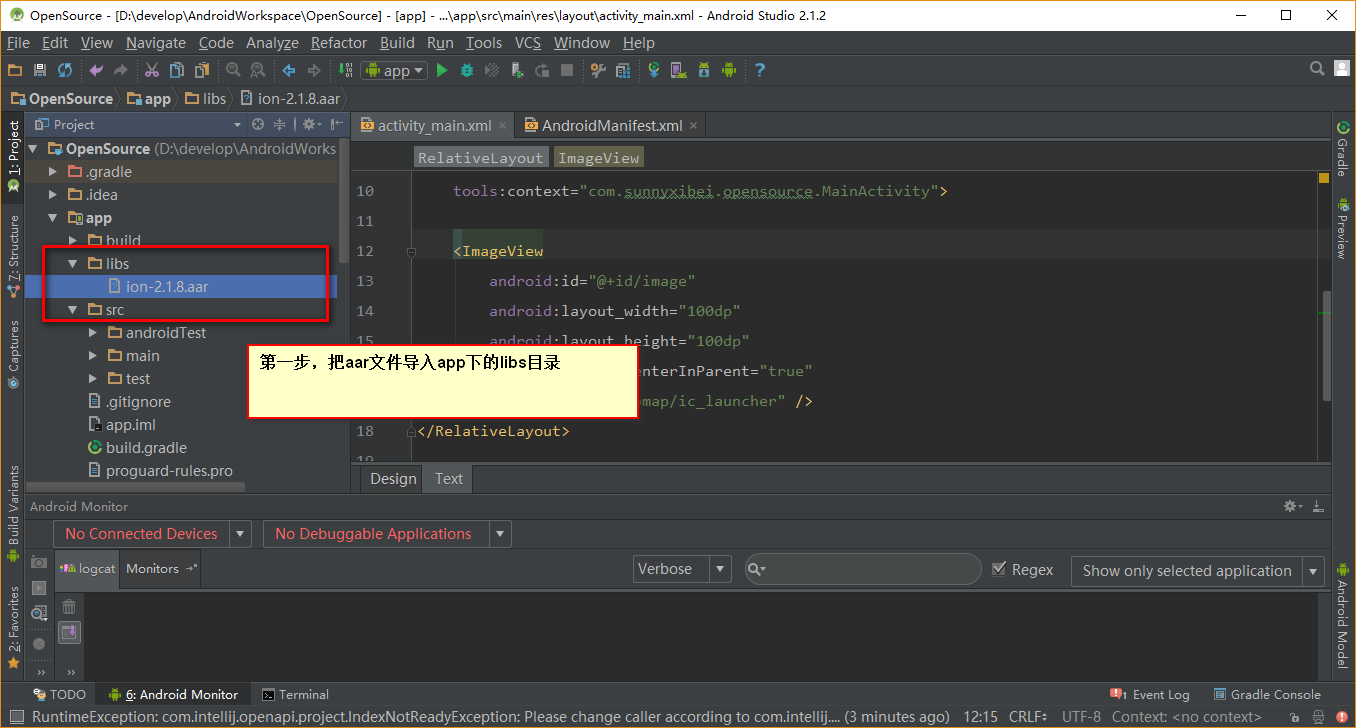Select the Monitors tab
Screen dimensions: 1356x728
[161, 568]
